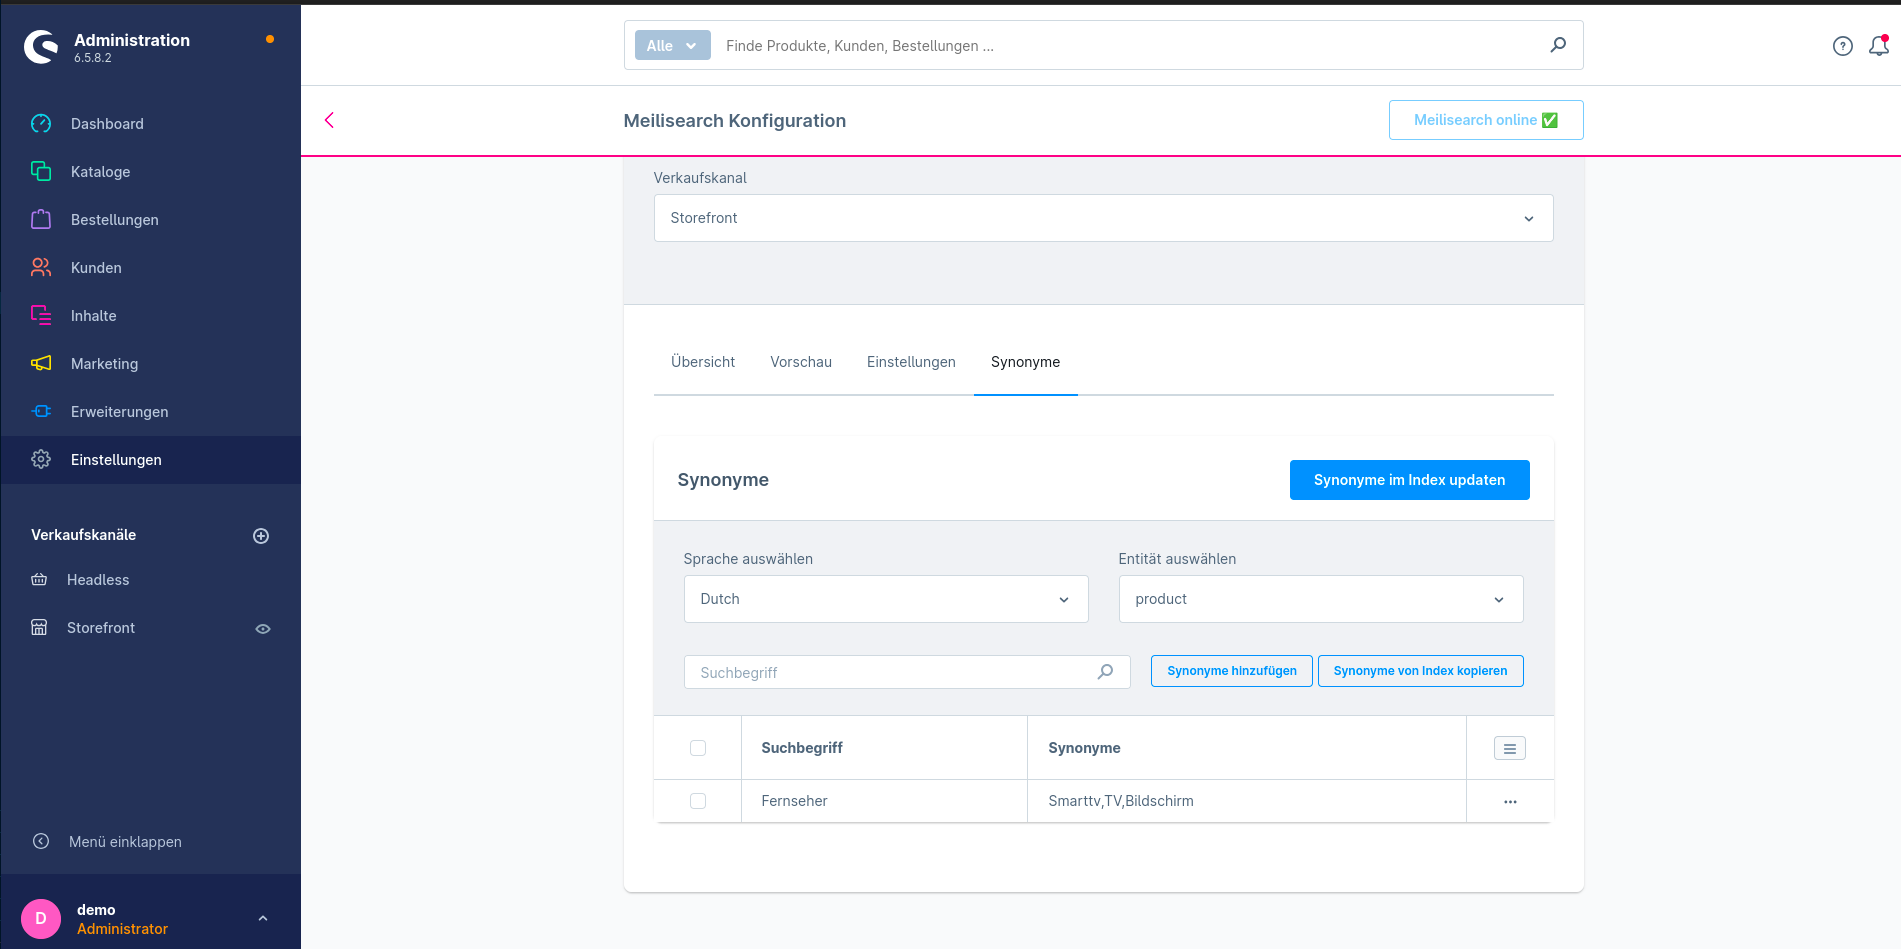Add a sales channel with plus icon
Viewport: 1901px width, 949px height.
pos(261,536)
